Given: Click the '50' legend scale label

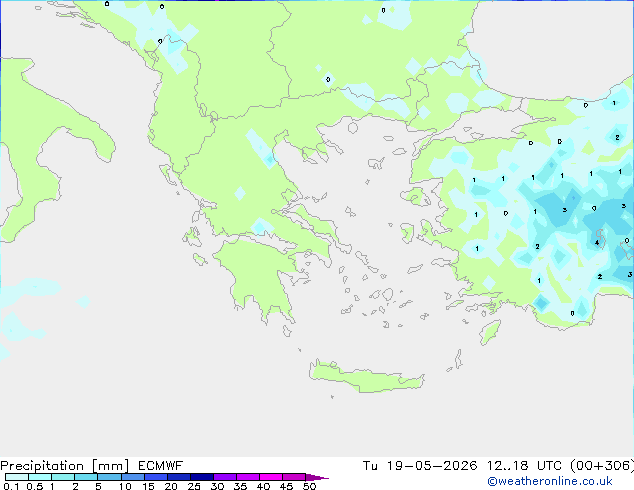Looking at the screenshot, I should click(309, 486).
